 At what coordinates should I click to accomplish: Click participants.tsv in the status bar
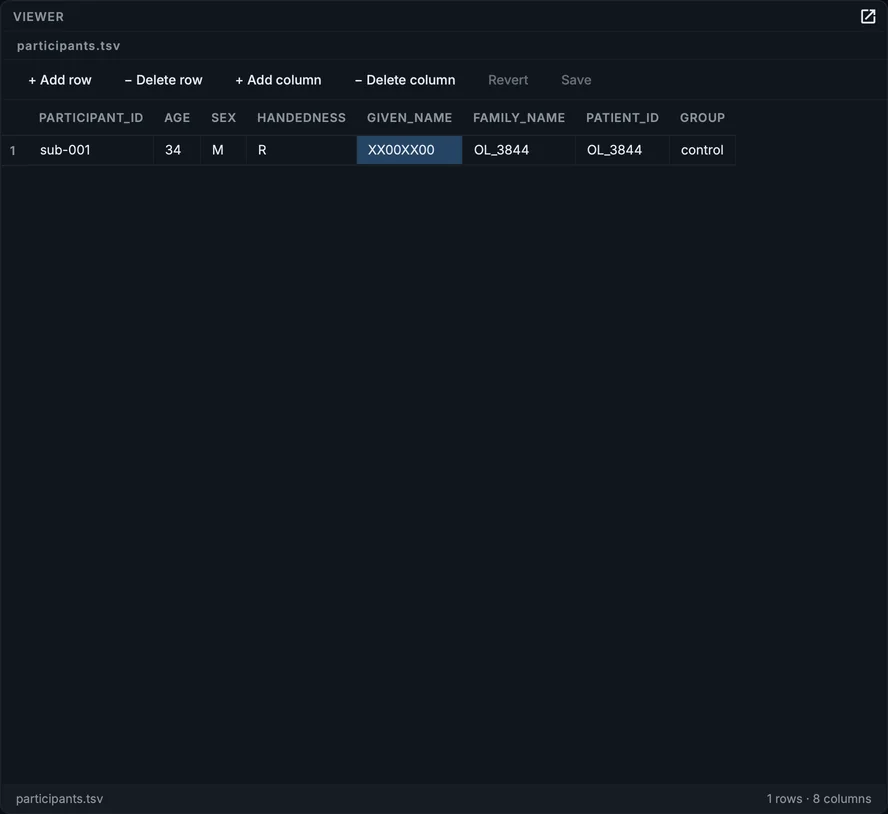(59, 799)
